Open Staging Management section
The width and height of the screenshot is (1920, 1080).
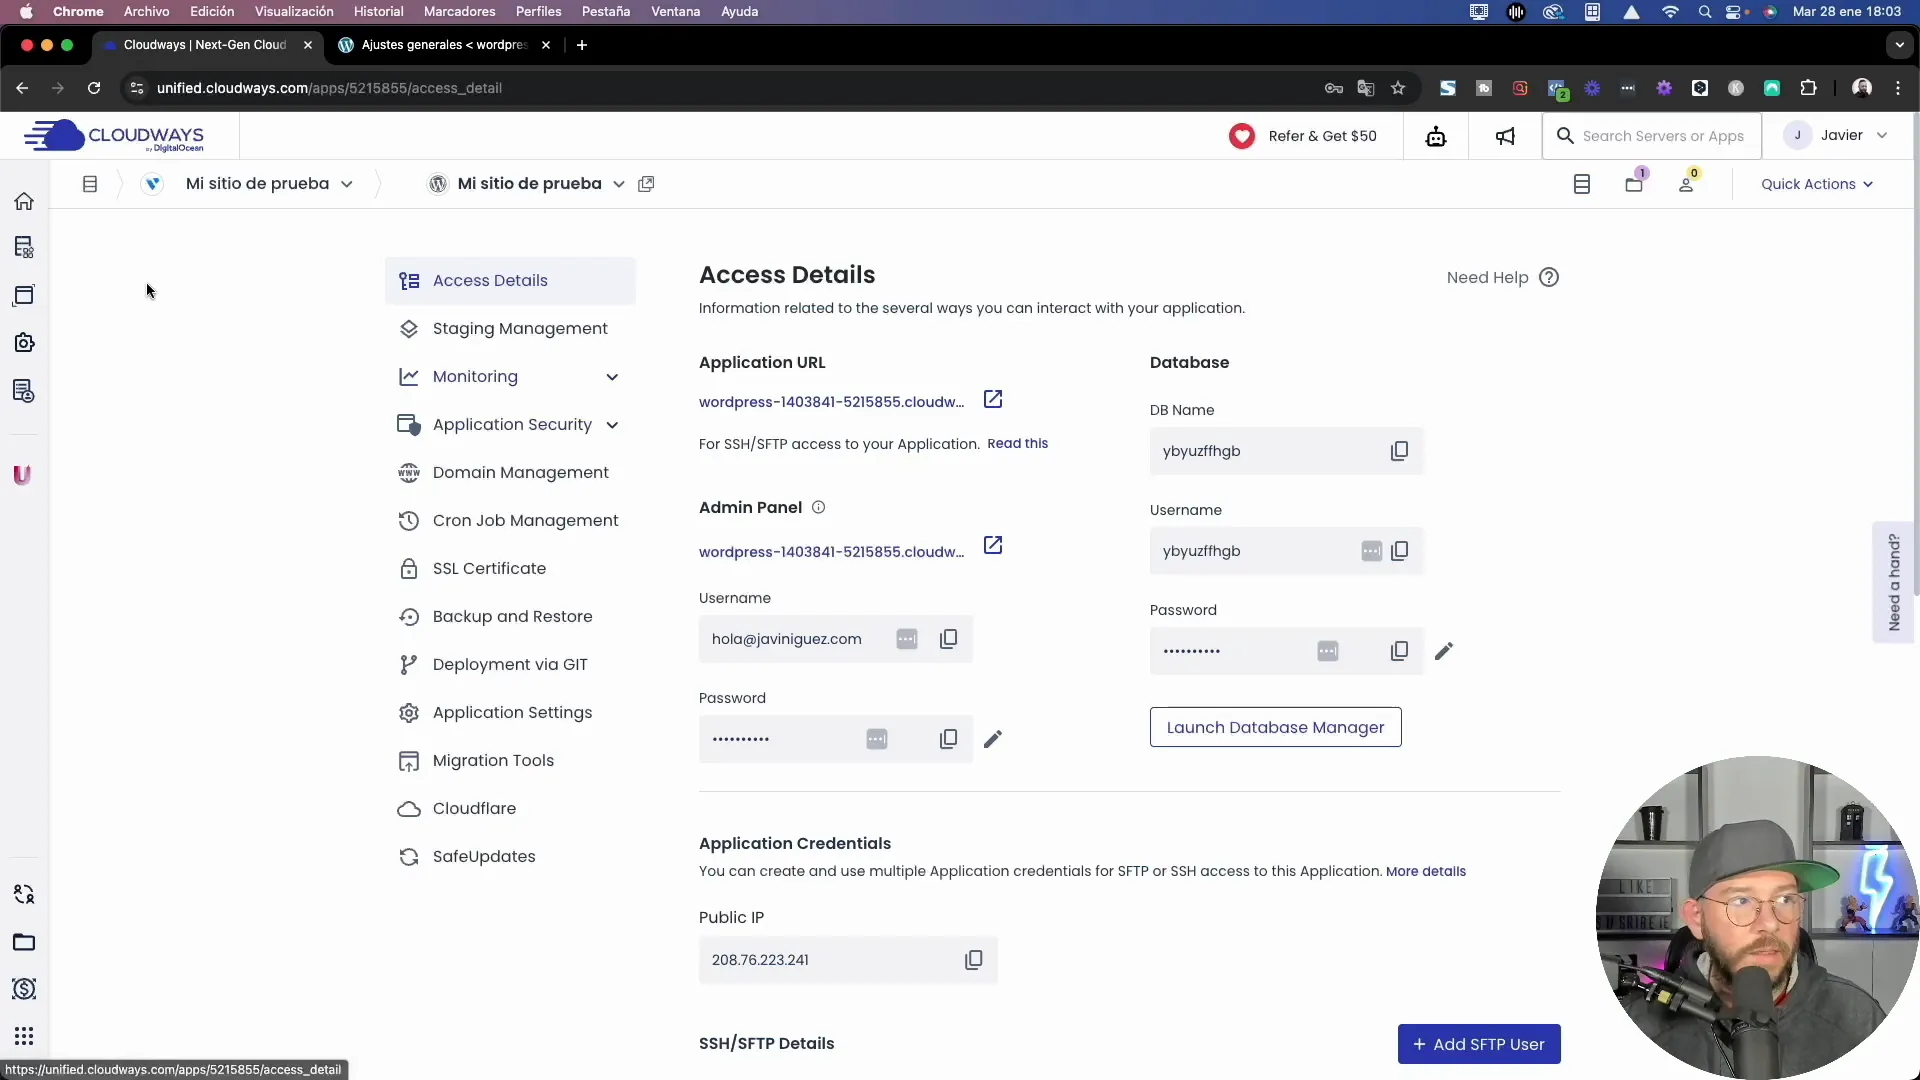(x=510, y=329)
